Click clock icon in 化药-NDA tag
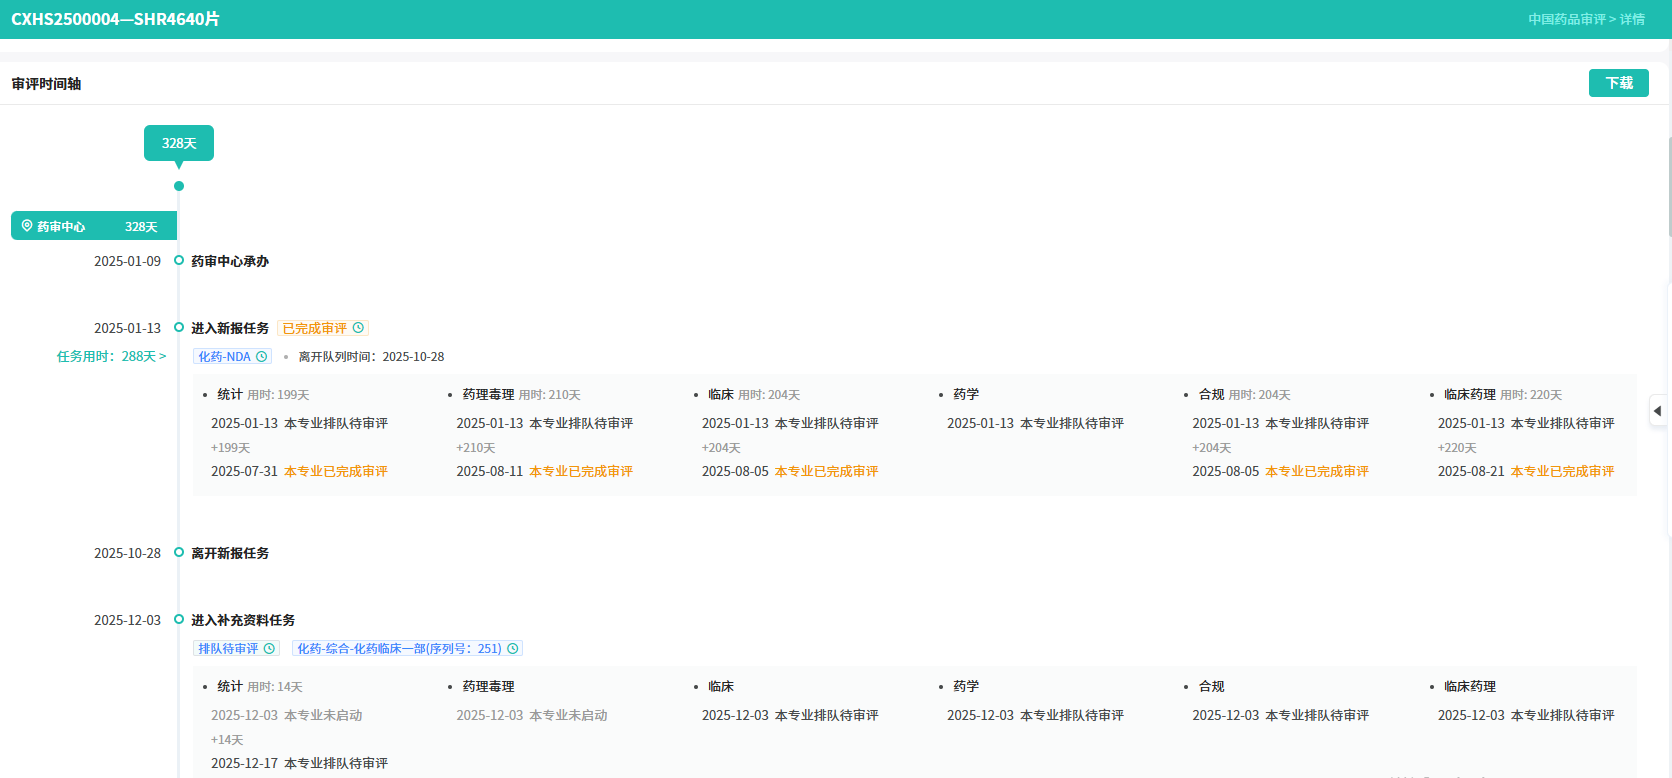 [262, 357]
